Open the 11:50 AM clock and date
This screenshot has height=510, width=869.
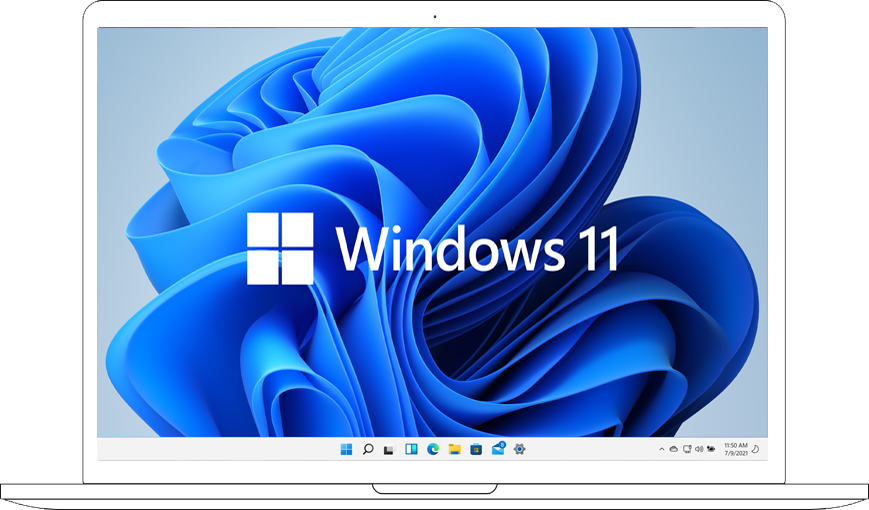(736, 449)
